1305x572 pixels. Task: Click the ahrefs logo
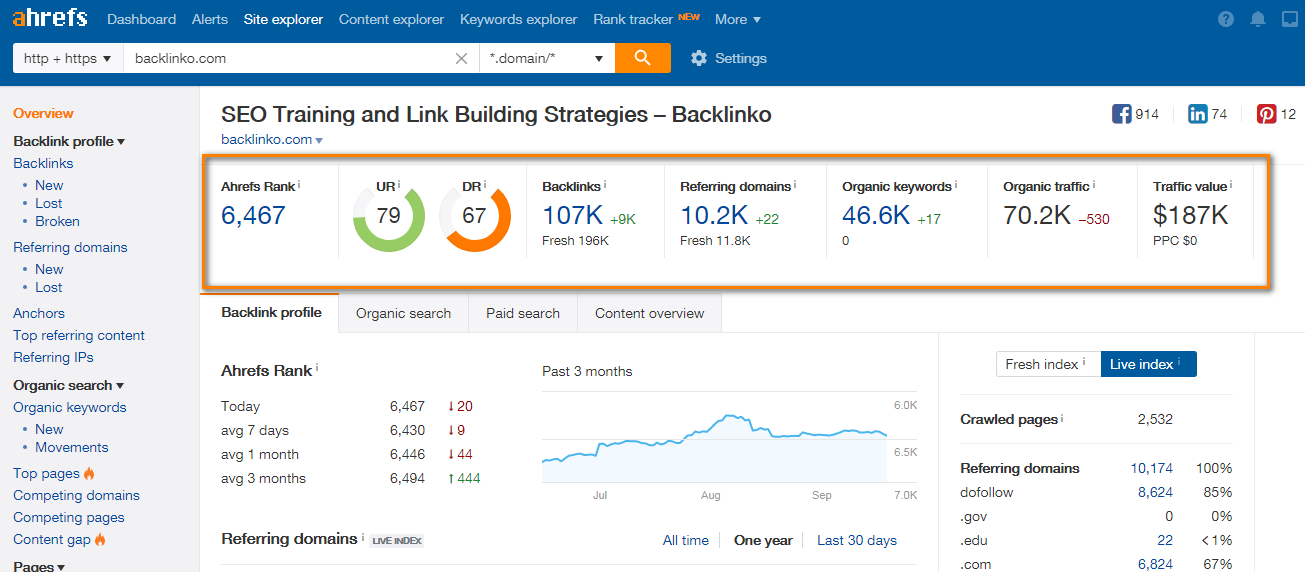coord(50,18)
